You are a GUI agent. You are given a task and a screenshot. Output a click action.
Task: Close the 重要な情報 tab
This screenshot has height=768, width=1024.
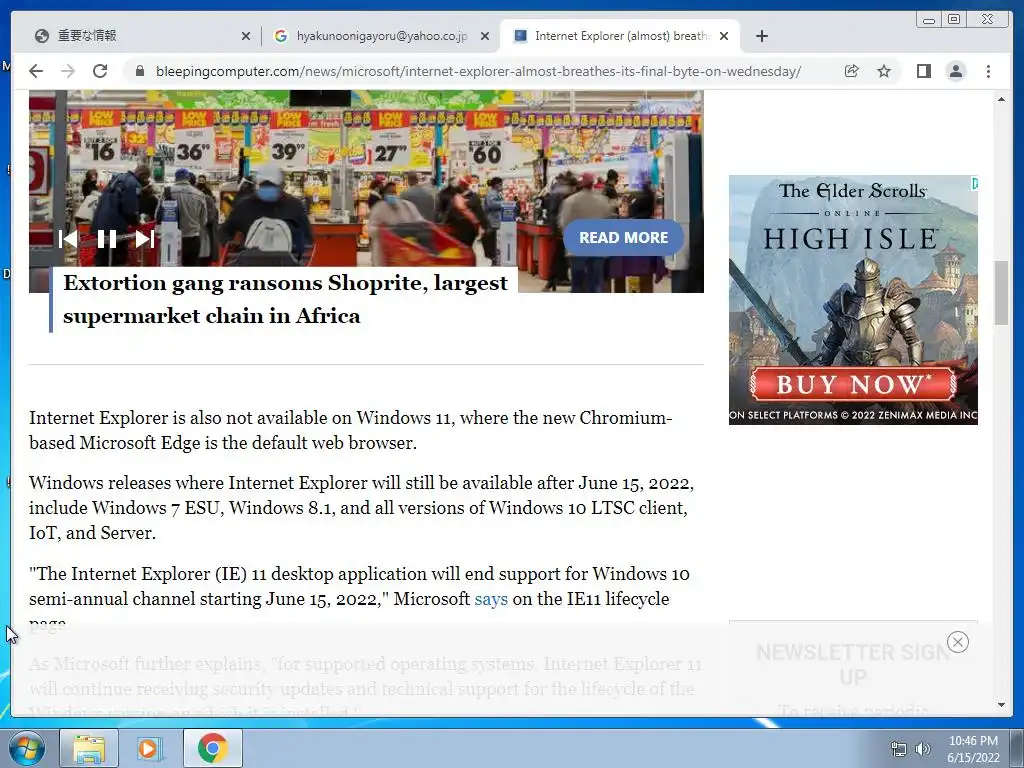click(x=246, y=37)
